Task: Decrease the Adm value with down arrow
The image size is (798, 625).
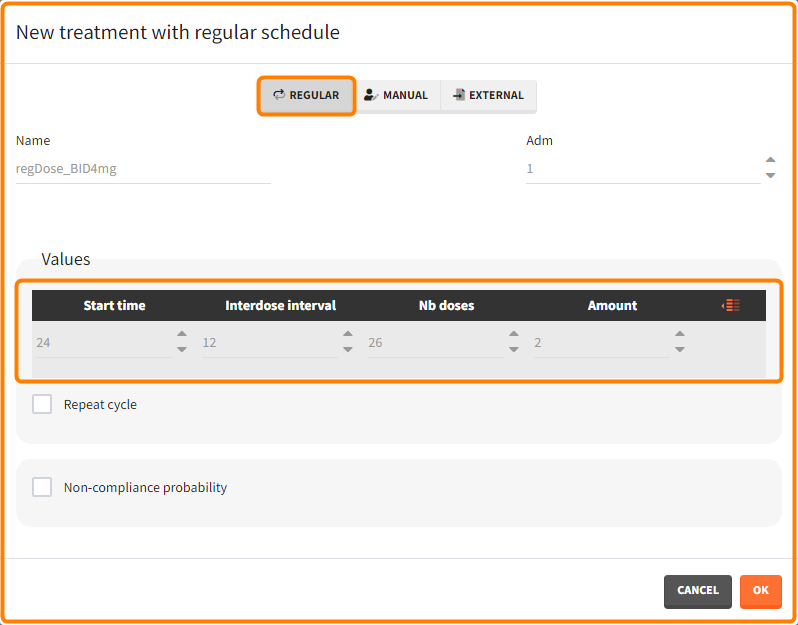Action: click(770, 176)
